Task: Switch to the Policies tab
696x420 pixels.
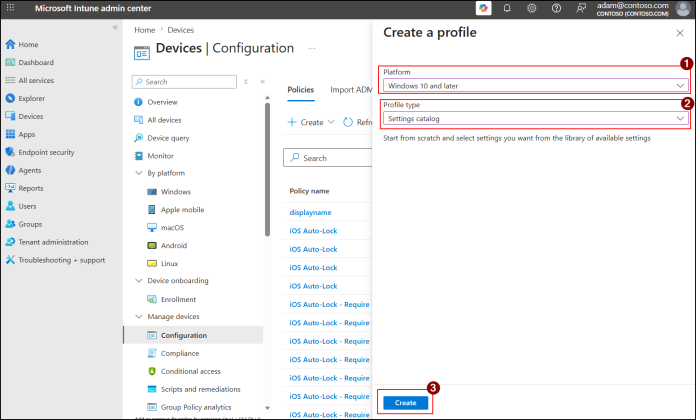Action: click(x=301, y=90)
